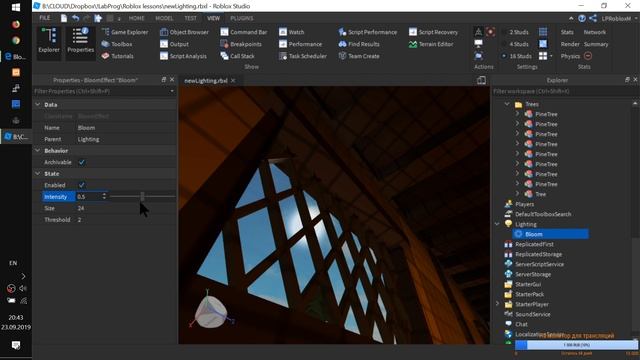Collapse the State section
640x360 pixels.
(x=38, y=173)
